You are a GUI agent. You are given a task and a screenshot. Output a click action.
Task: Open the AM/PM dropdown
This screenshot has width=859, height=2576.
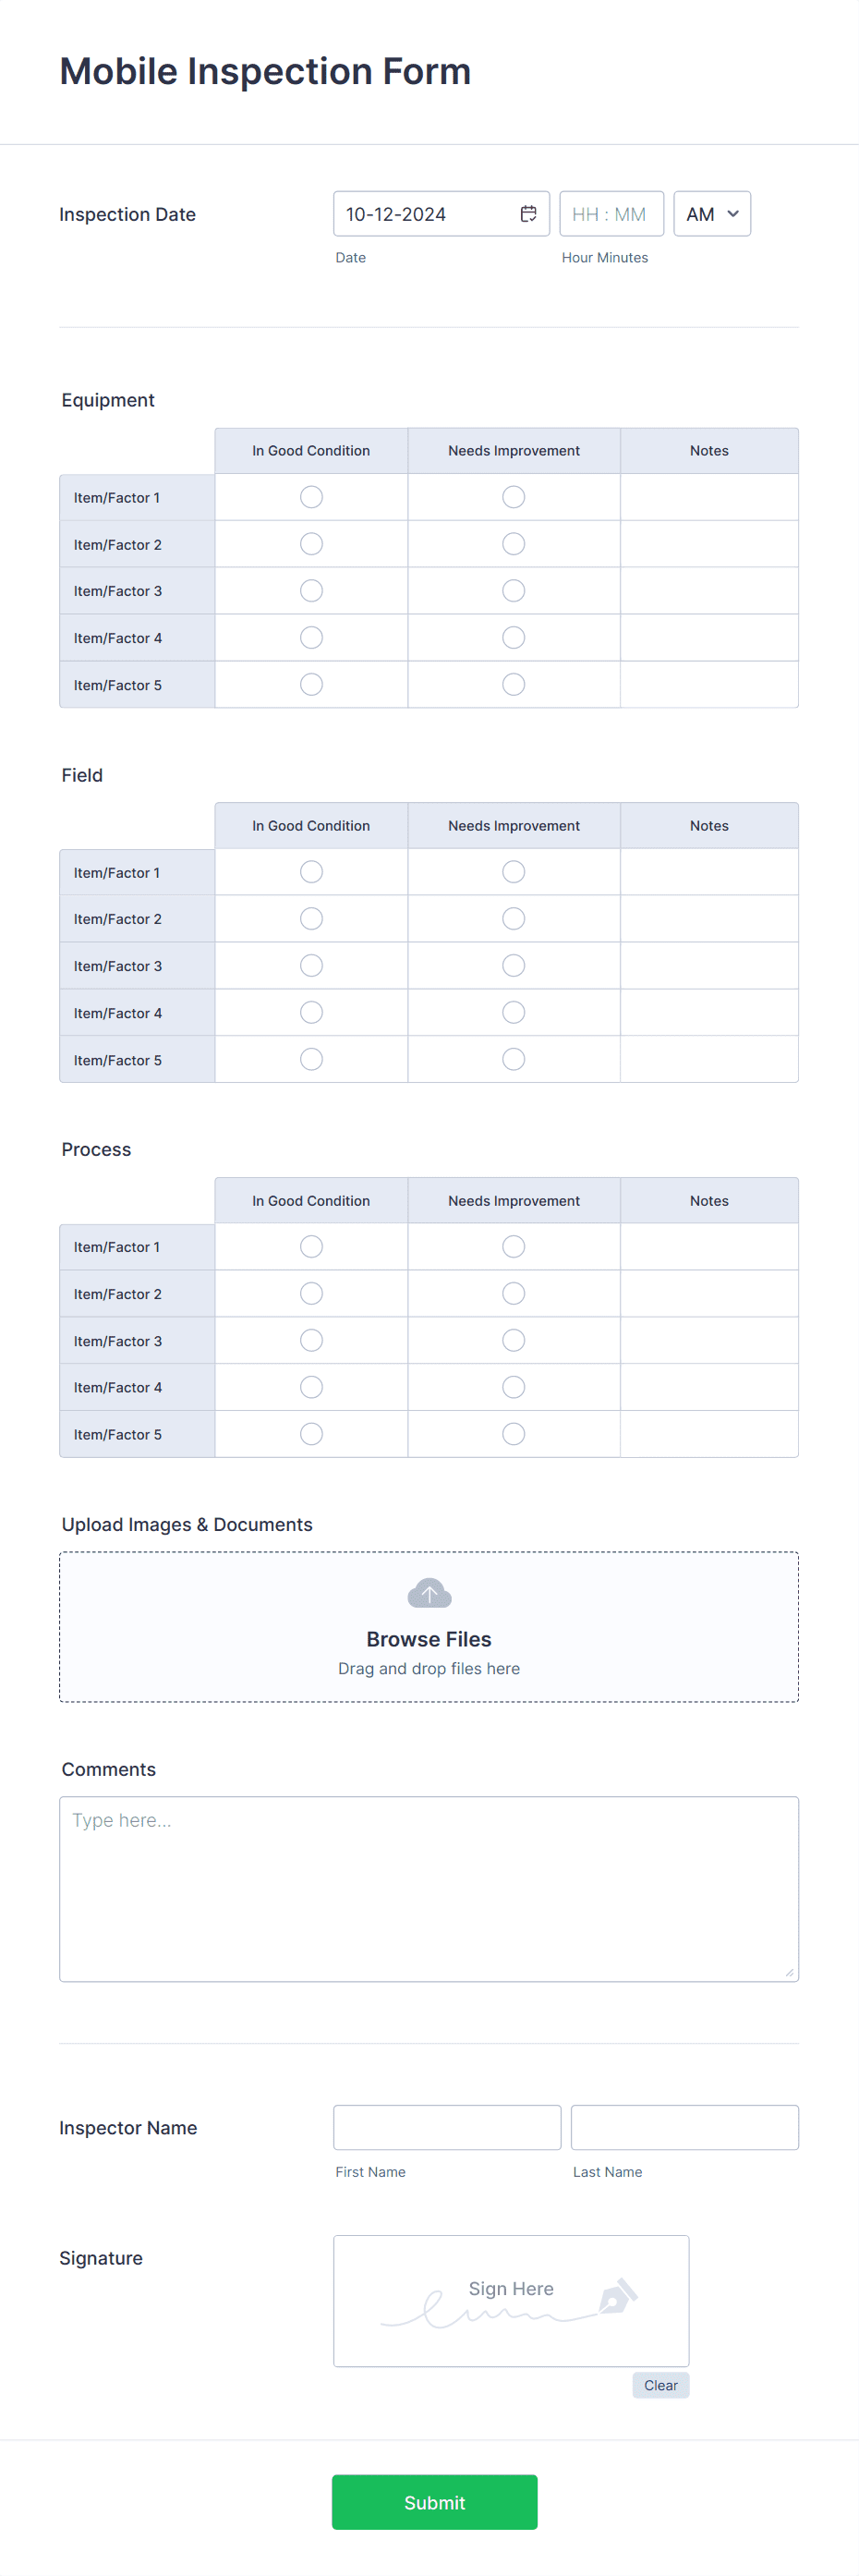tap(711, 213)
